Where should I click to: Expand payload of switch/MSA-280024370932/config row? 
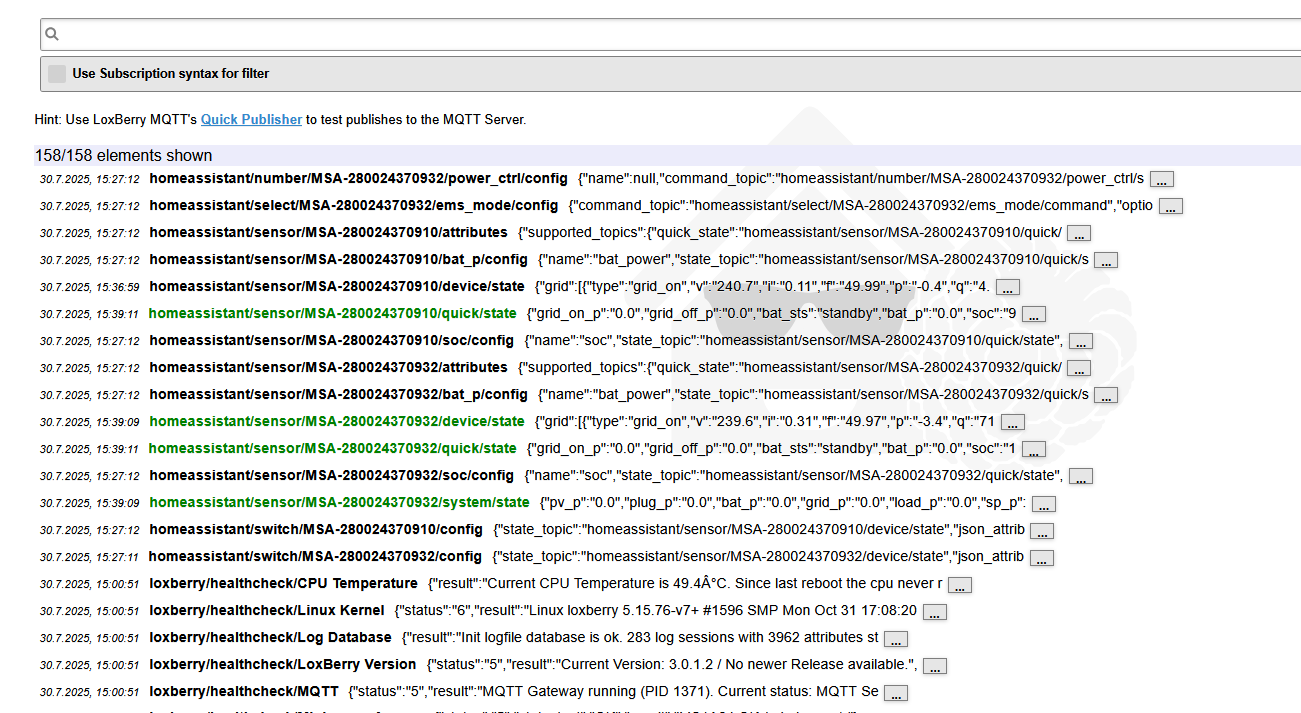1041,558
